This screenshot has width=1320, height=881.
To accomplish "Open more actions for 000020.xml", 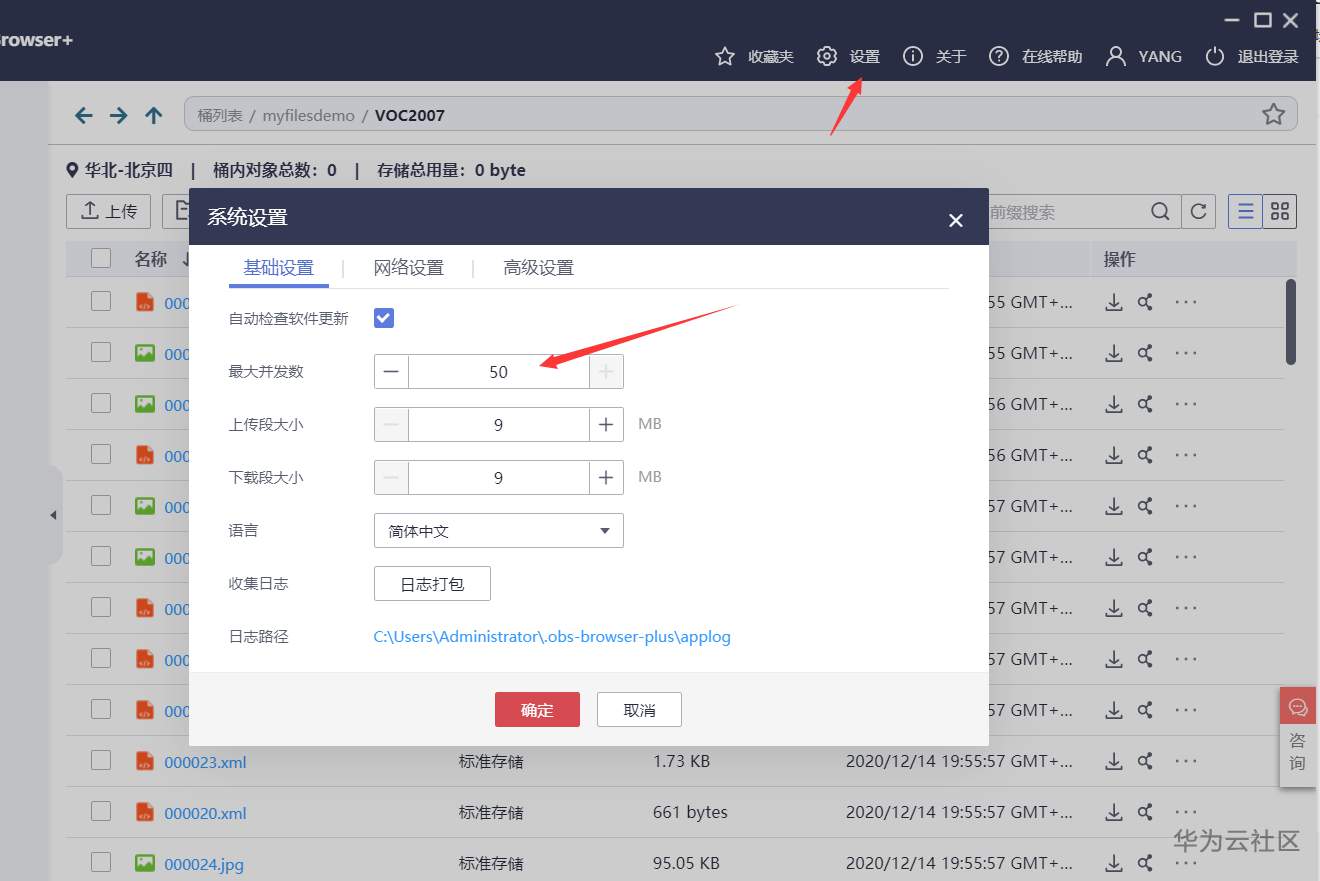I will pos(1186,812).
